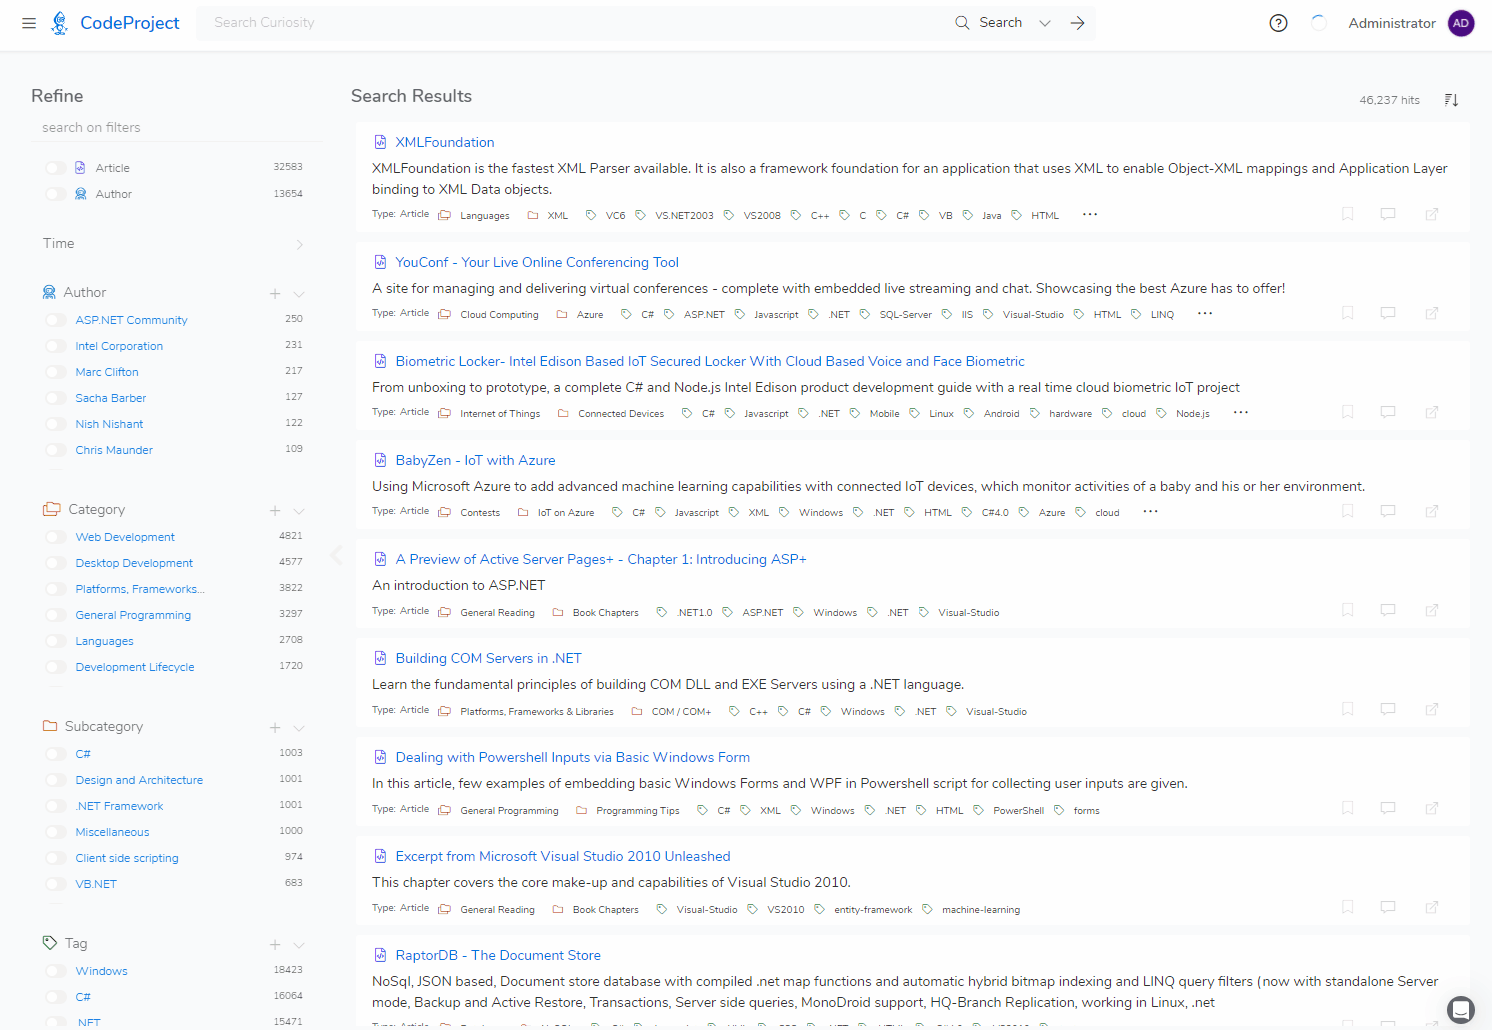Open the help question mark icon

click(1278, 23)
